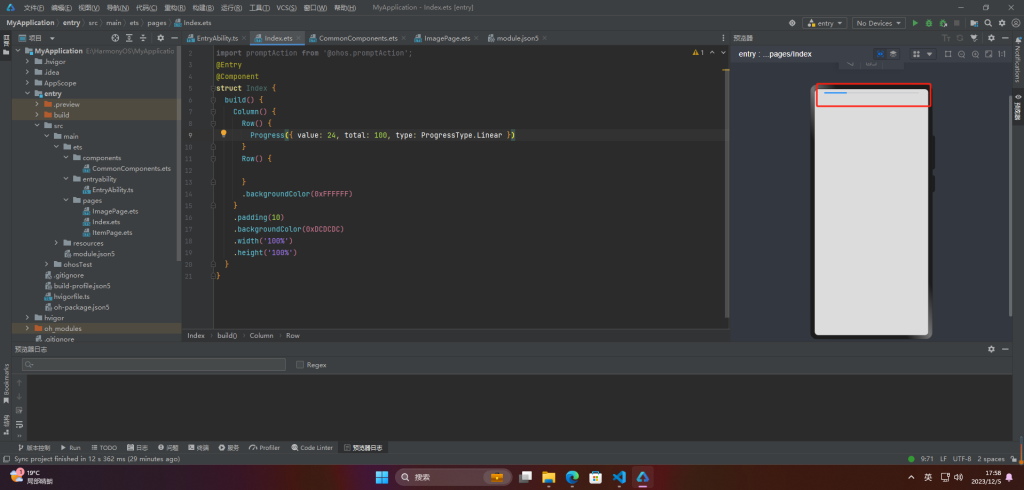Open the Profiler tool window

[x=265, y=448]
